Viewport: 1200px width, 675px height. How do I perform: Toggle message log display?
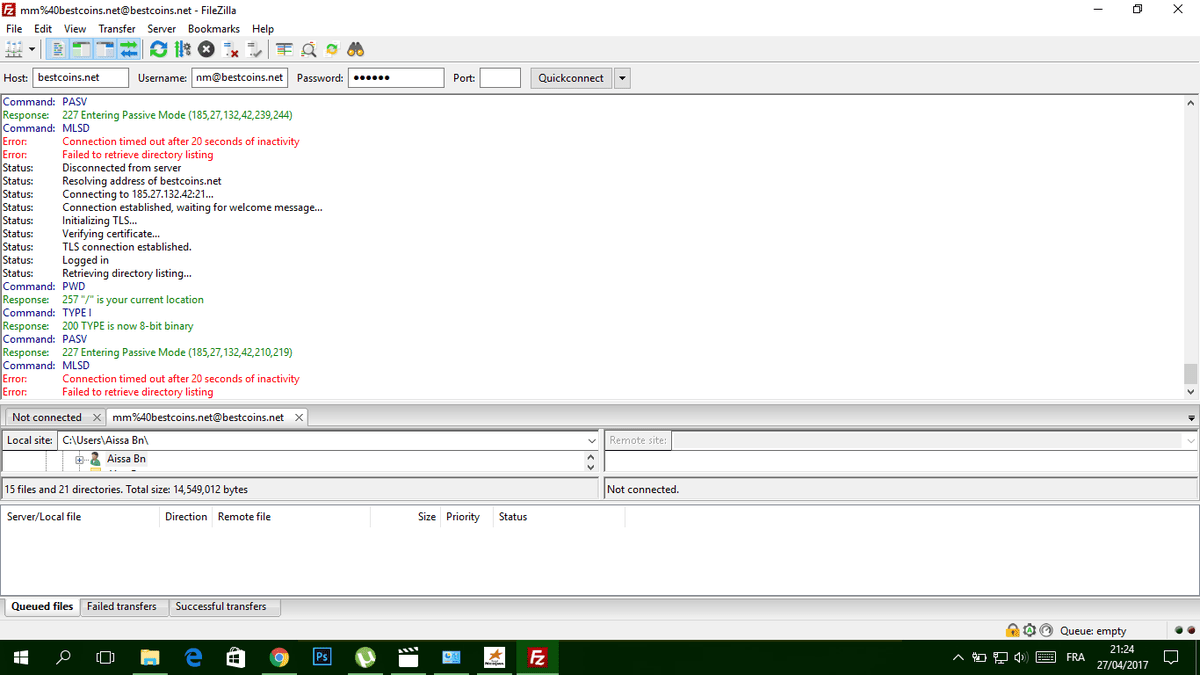[59, 49]
